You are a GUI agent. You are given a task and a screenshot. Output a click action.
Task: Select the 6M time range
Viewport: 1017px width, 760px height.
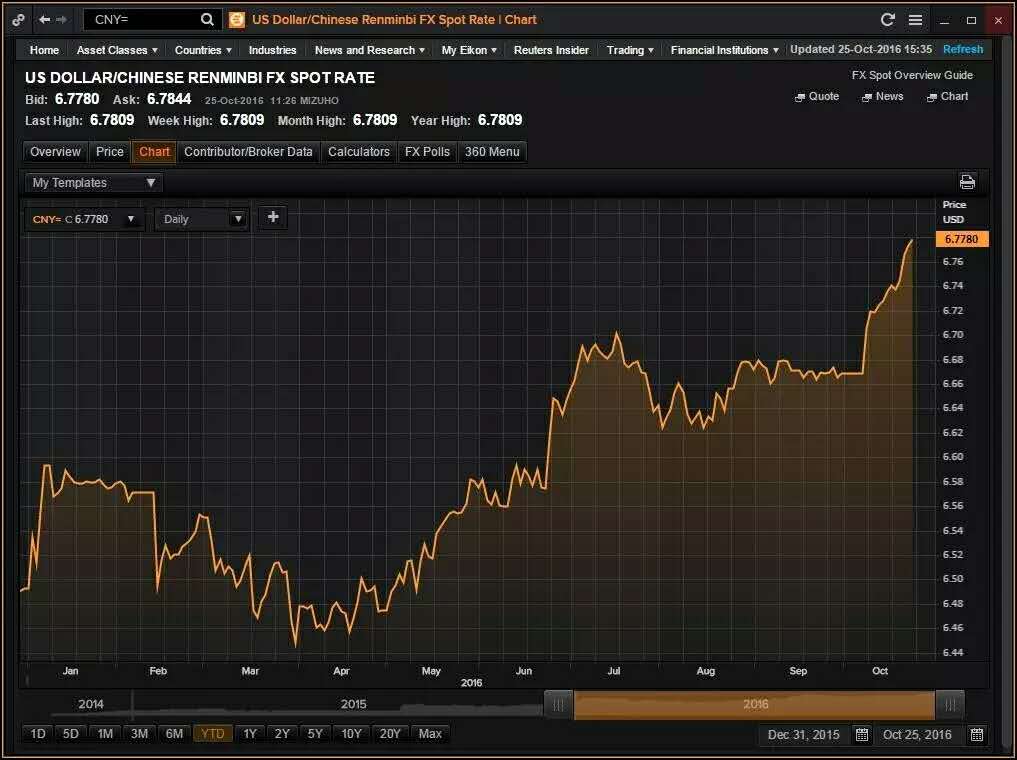(174, 734)
